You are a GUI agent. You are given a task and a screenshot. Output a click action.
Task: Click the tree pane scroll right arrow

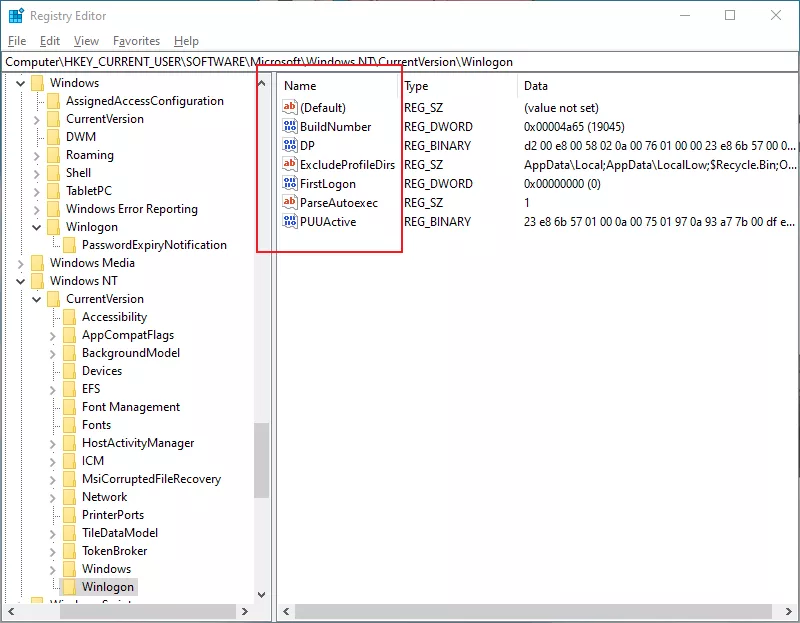[244, 611]
